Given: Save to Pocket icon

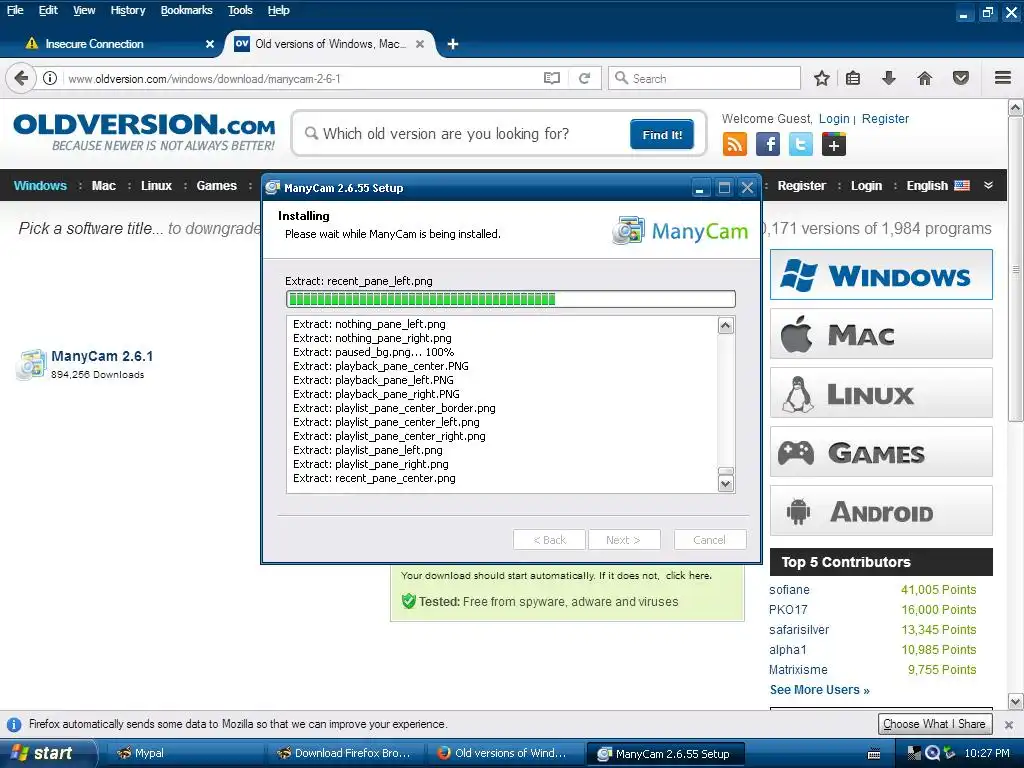Looking at the screenshot, I should point(961,78).
